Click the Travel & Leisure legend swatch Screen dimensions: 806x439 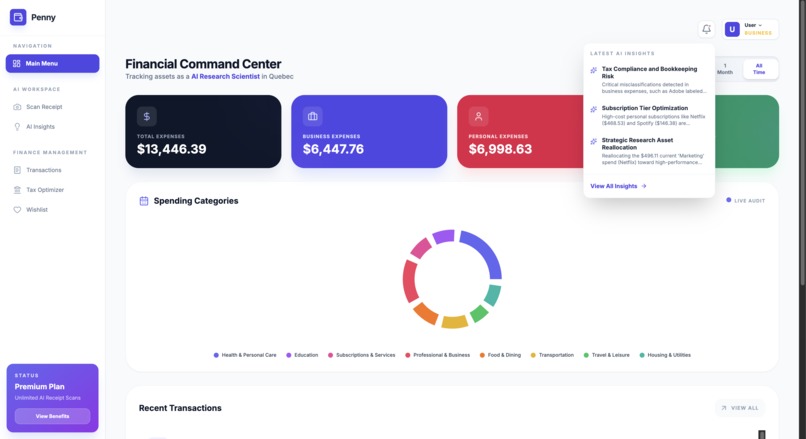point(586,355)
